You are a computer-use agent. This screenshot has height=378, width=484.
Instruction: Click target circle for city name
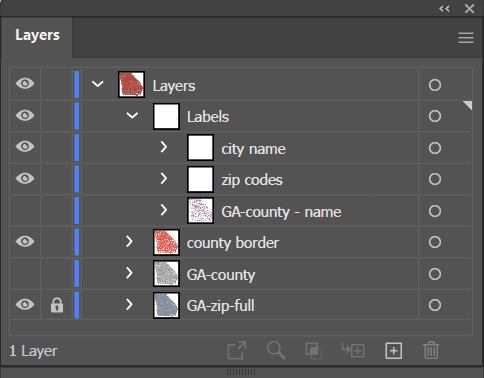(435, 148)
